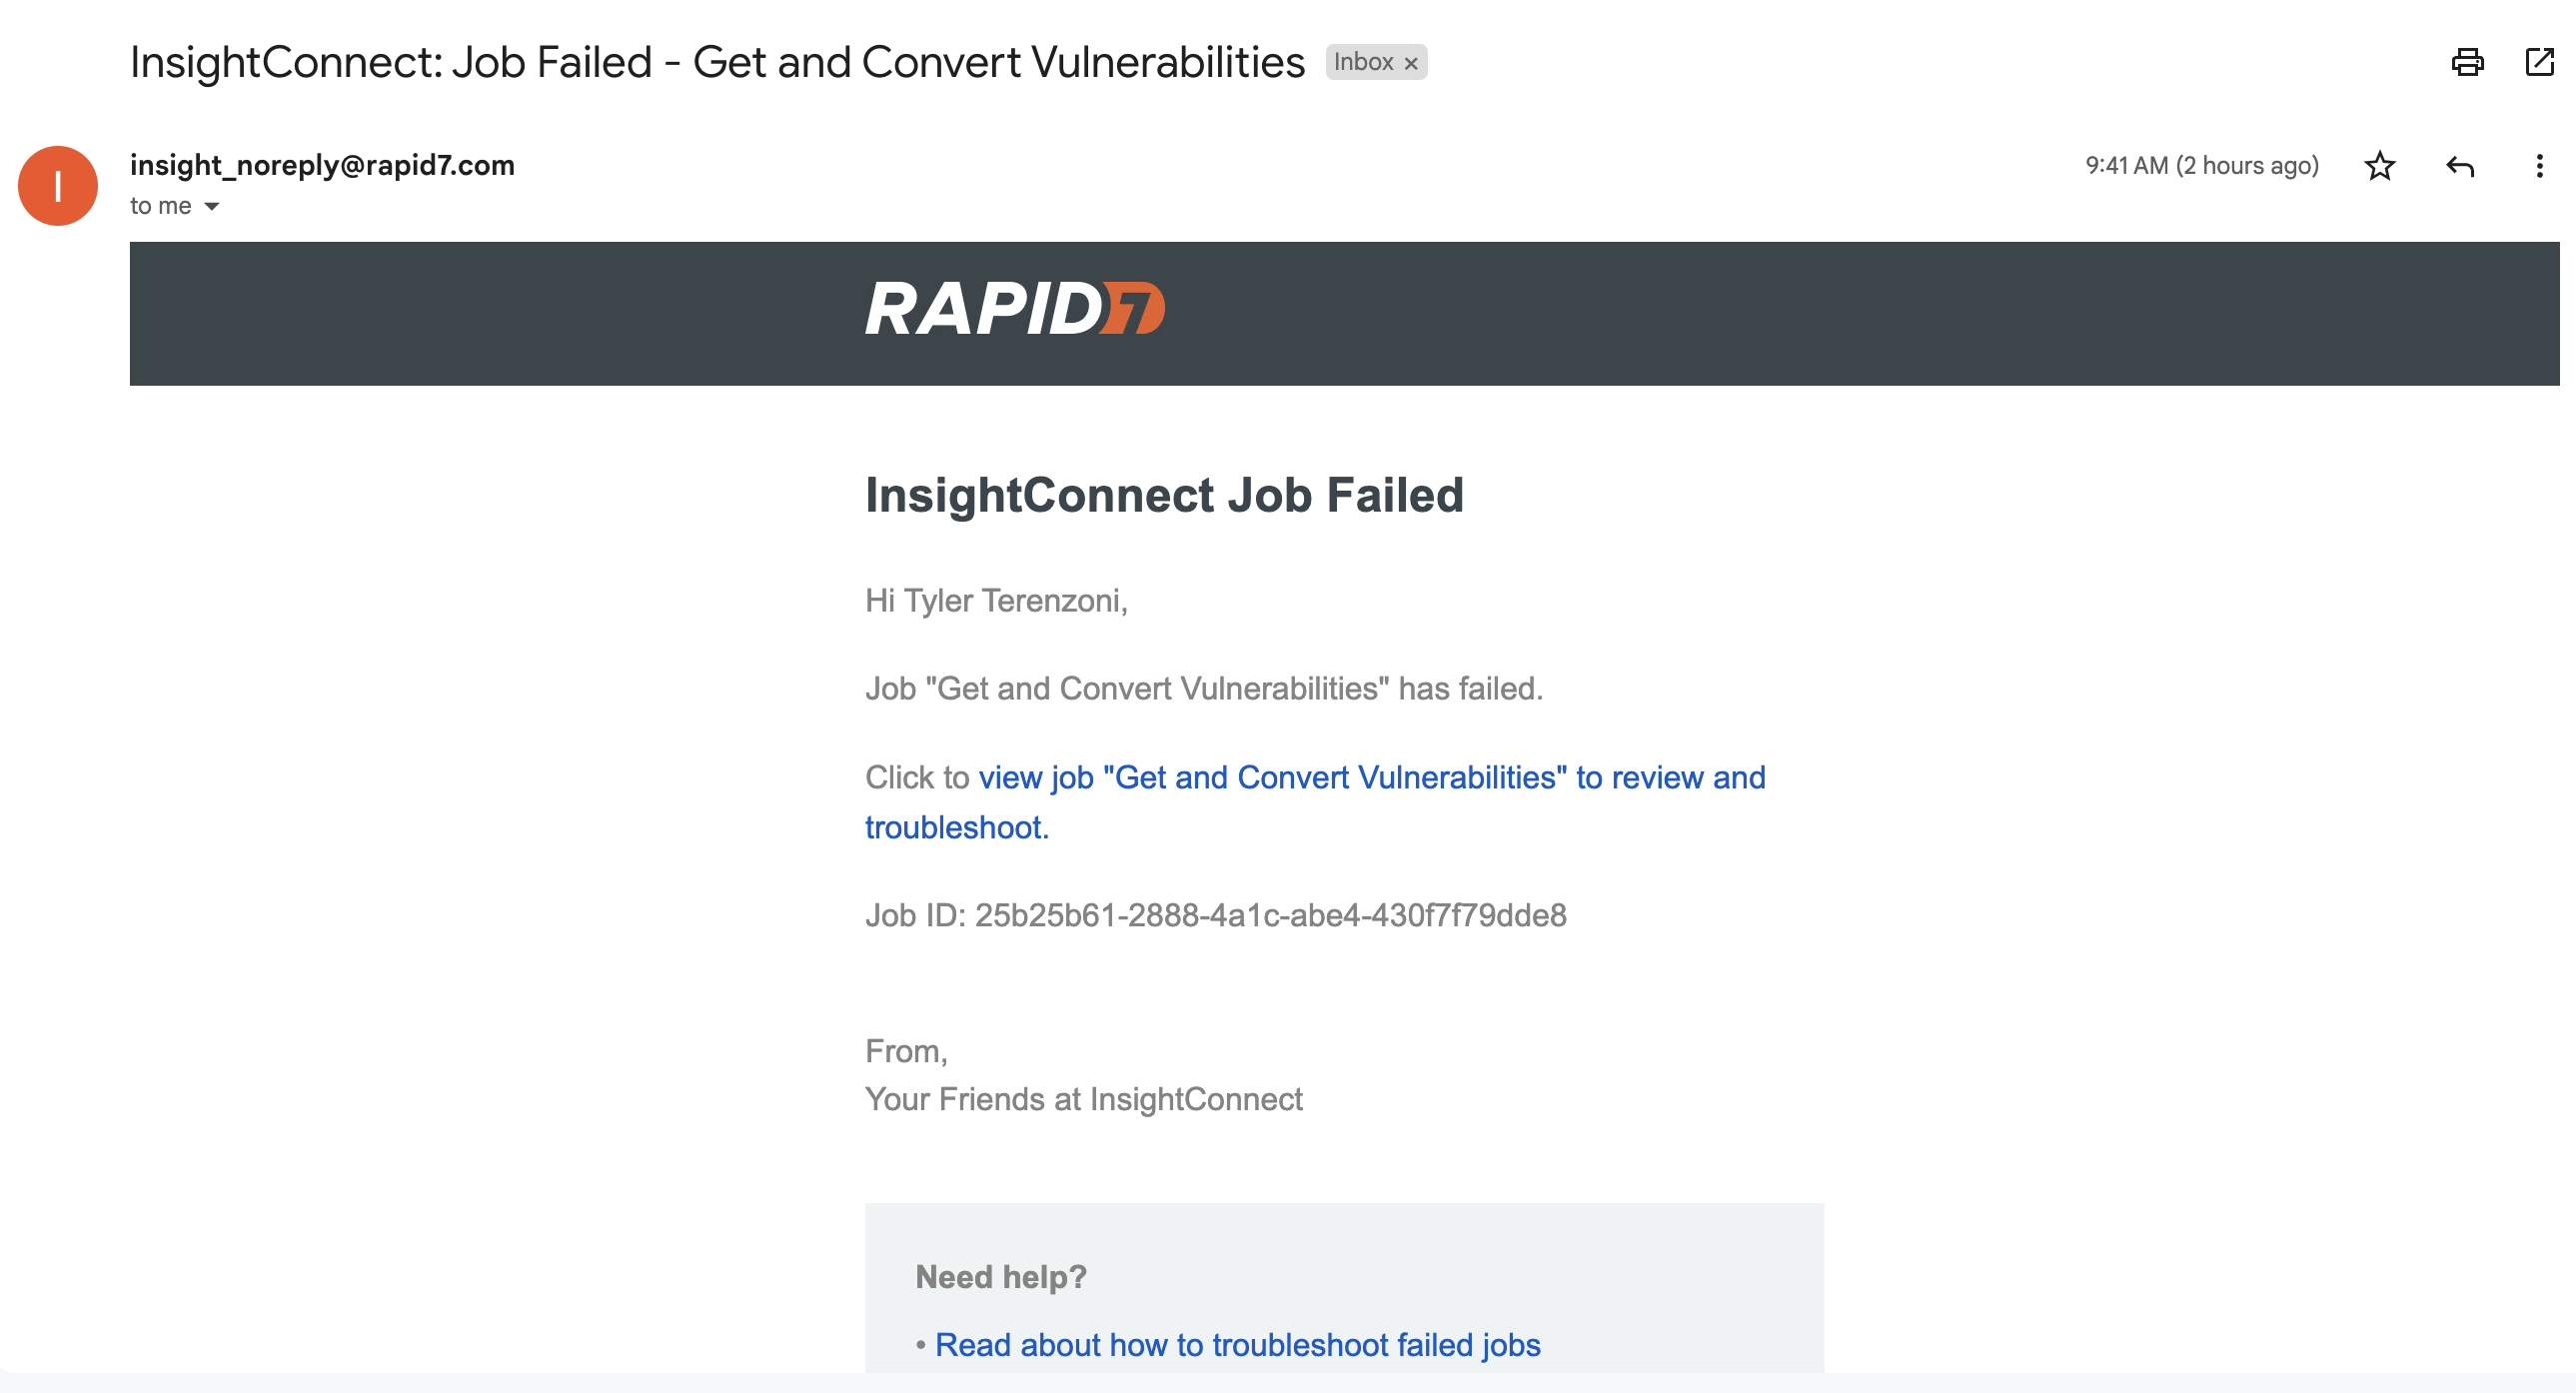Remove the Inbox label with x
Viewport: 2576px width, 1393px height.
point(1411,64)
